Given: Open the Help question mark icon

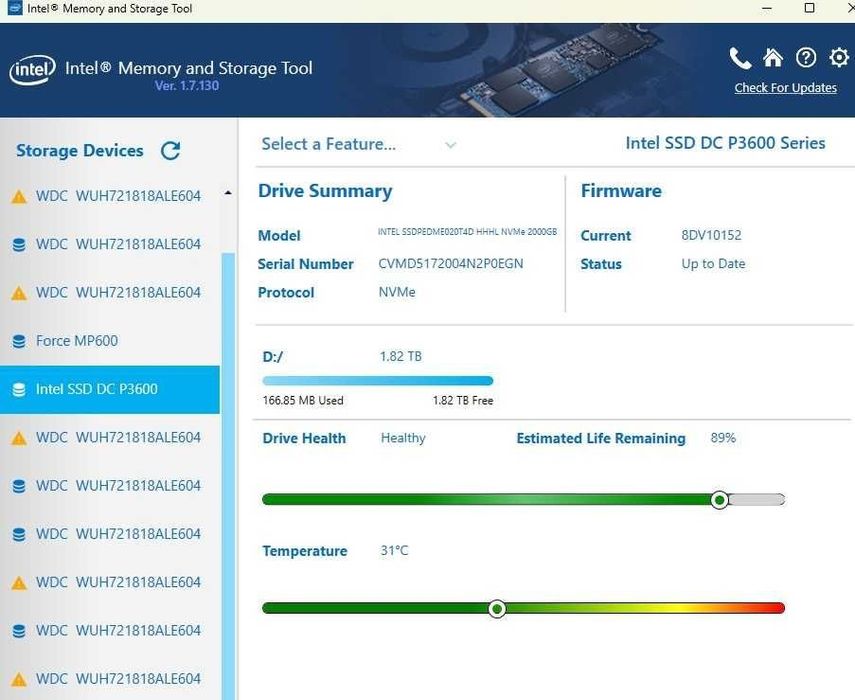Looking at the screenshot, I should [x=806, y=57].
